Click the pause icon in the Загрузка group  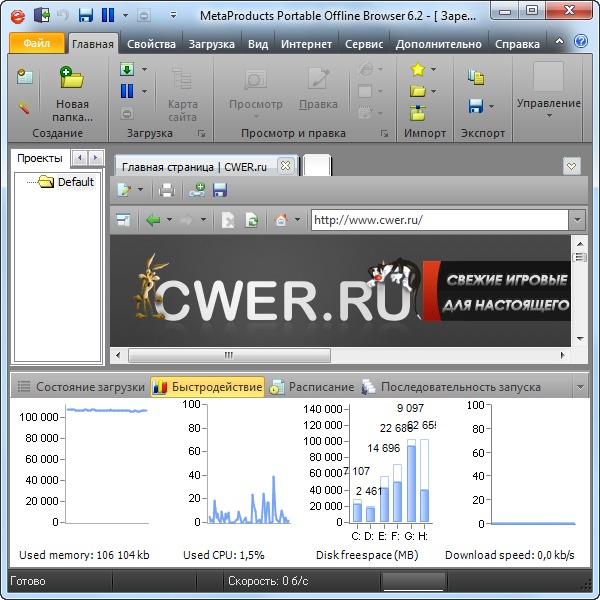point(127,91)
